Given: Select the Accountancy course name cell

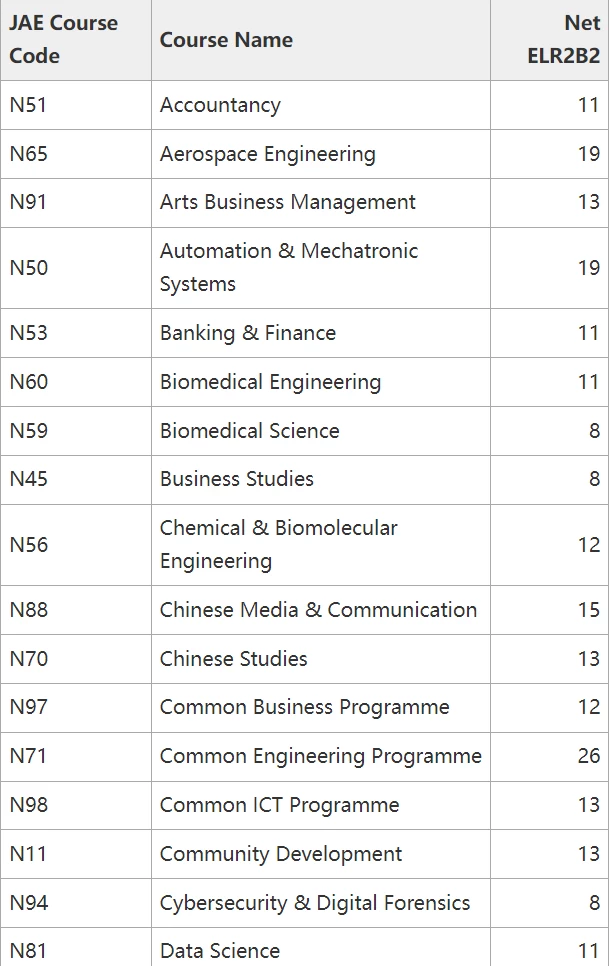Looking at the screenshot, I should [x=321, y=105].
